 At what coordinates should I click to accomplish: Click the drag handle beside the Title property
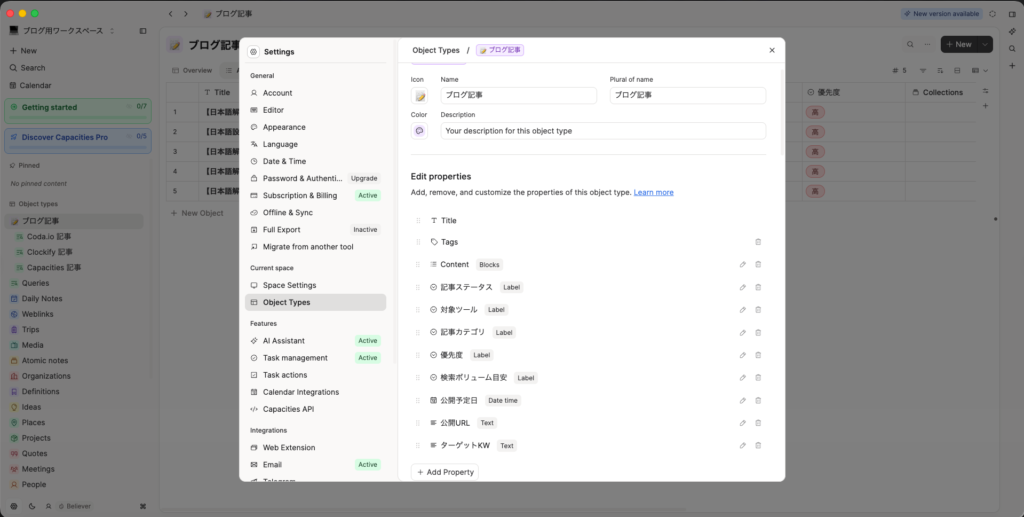coord(418,221)
